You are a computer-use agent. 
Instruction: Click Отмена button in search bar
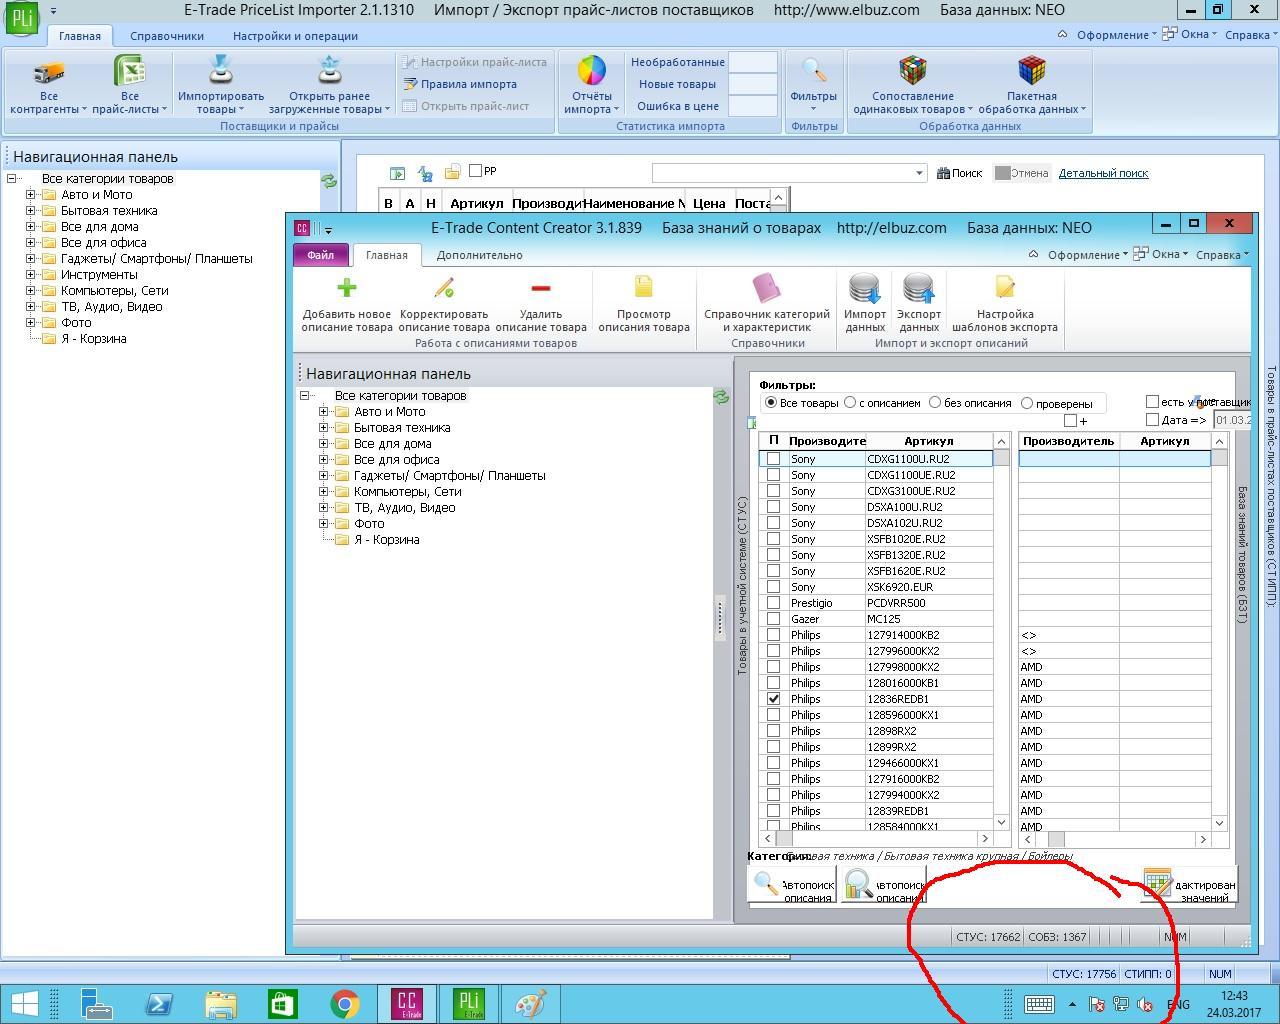click(x=1021, y=173)
